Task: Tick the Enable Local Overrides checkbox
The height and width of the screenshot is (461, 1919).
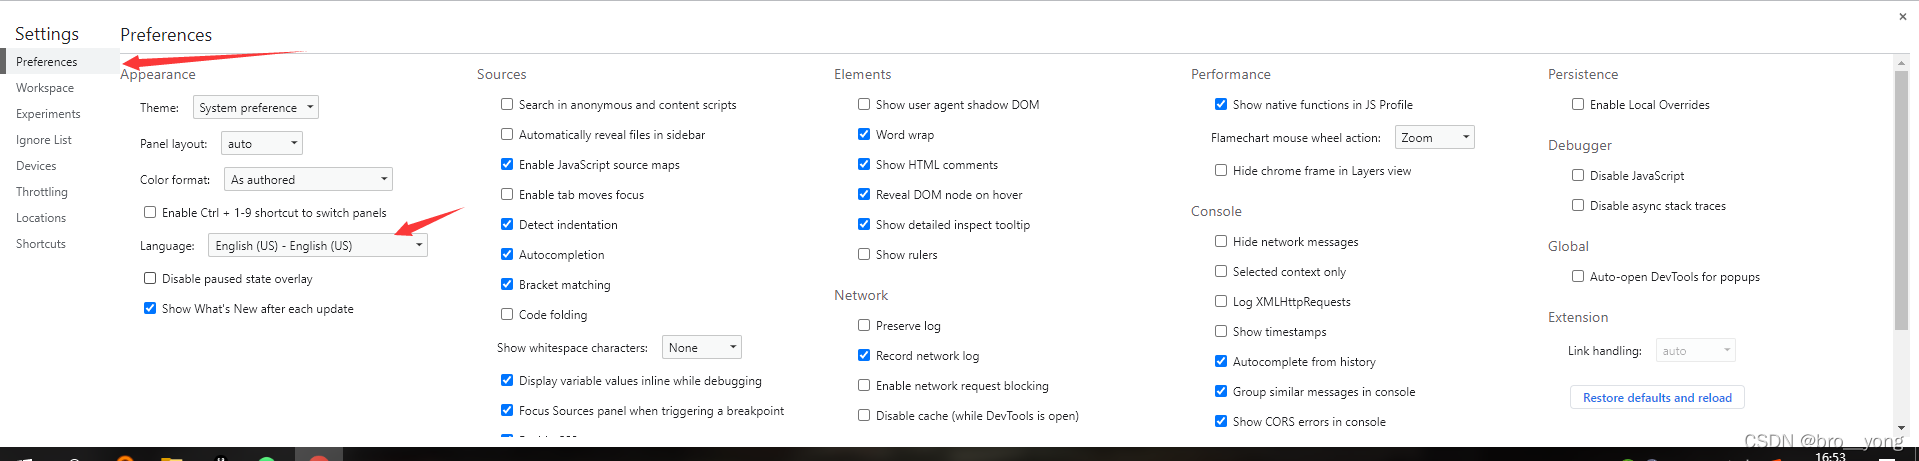Action: pos(1578,104)
